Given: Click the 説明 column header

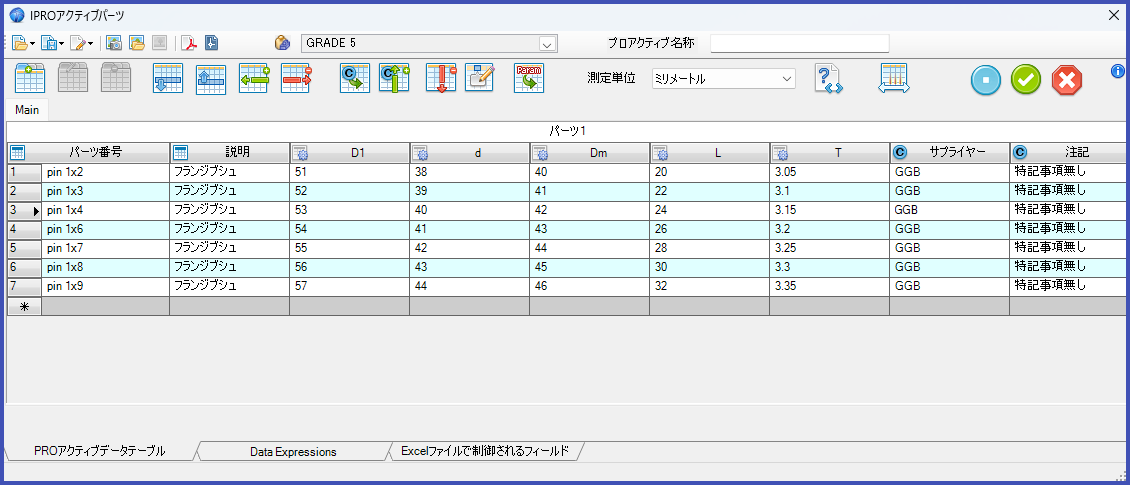Looking at the screenshot, I should pyautogui.click(x=230, y=152).
